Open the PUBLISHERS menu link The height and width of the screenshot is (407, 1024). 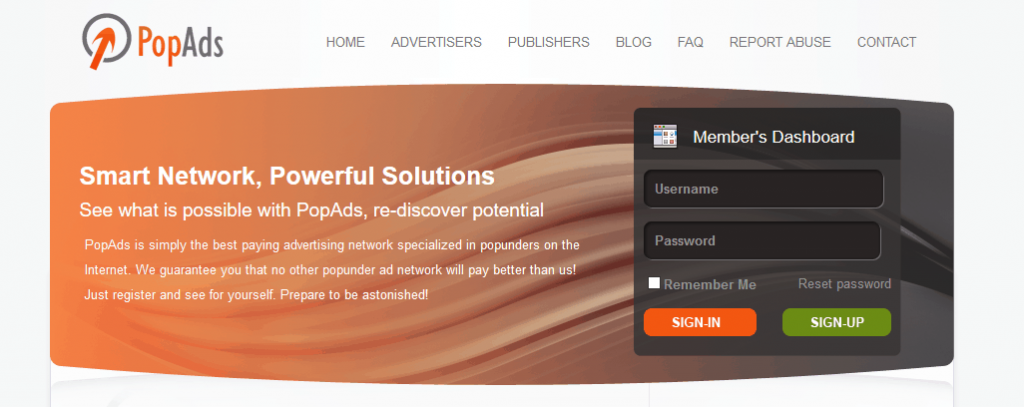click(x=549, y=42)
